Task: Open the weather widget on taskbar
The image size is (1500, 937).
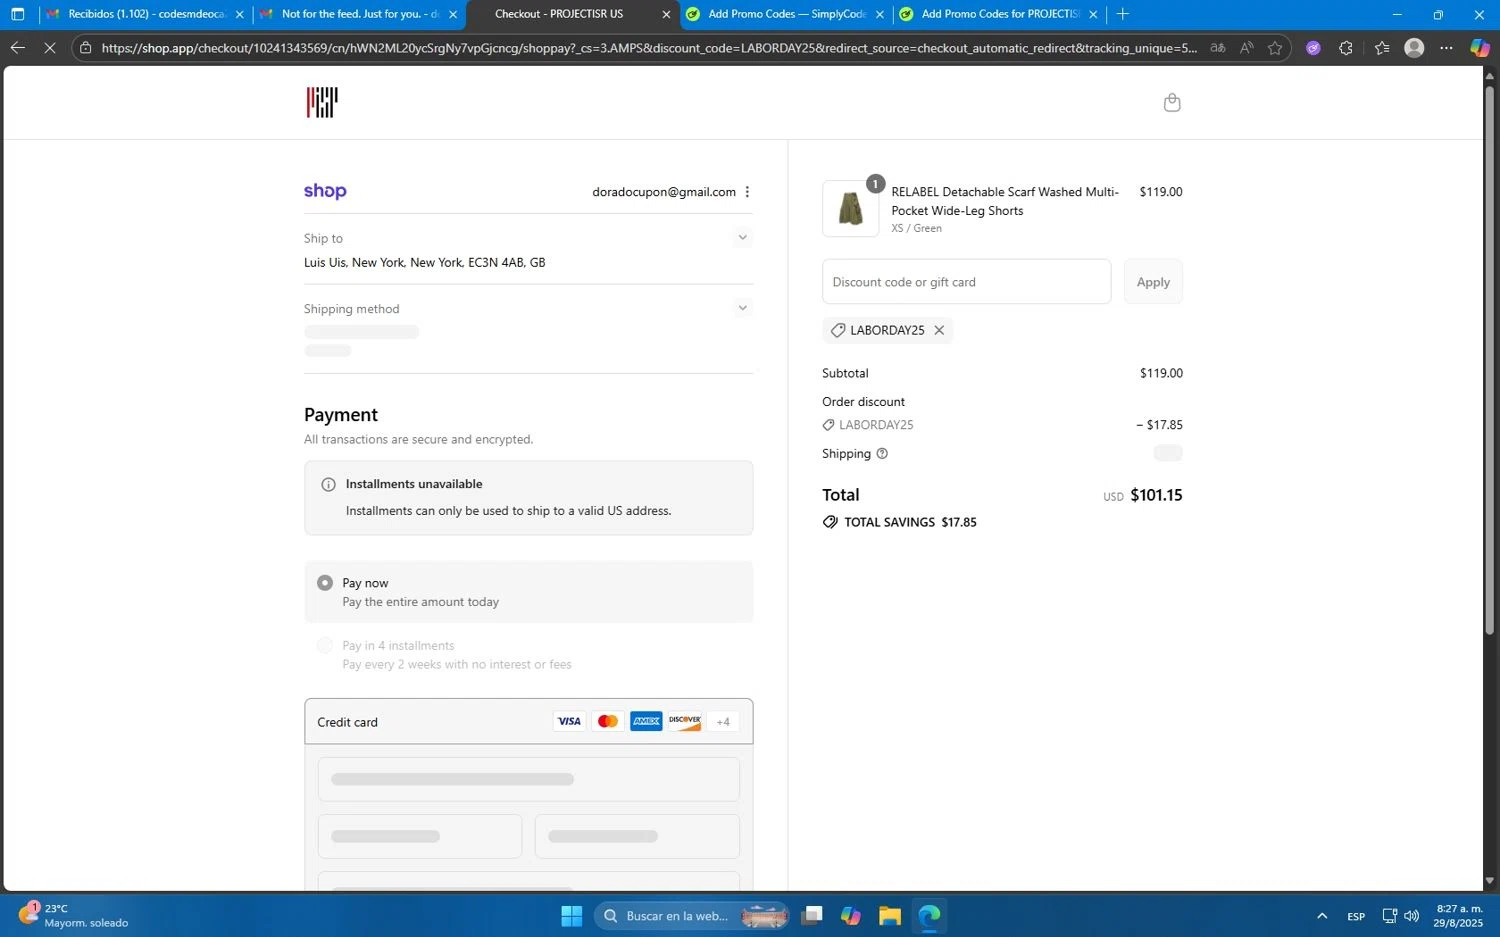Action: [75, 915]
